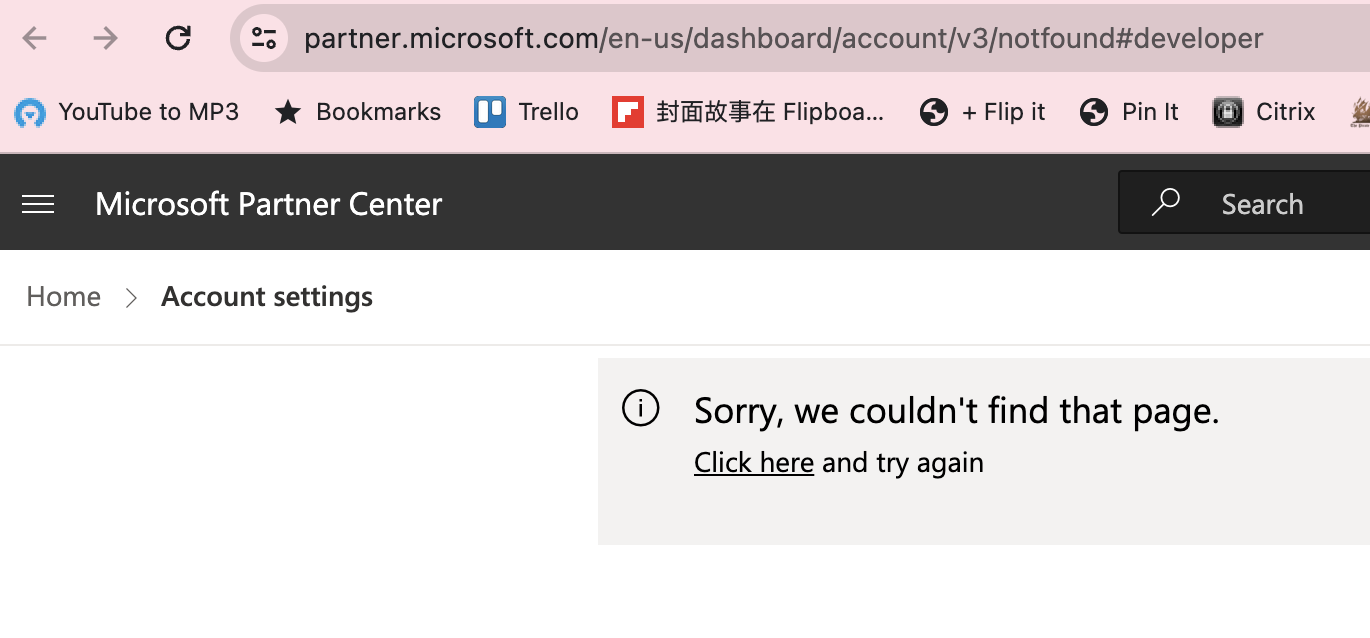1370x638 pixels.
Task: Click inside the address bar URL field
Action: coord(700,37)
